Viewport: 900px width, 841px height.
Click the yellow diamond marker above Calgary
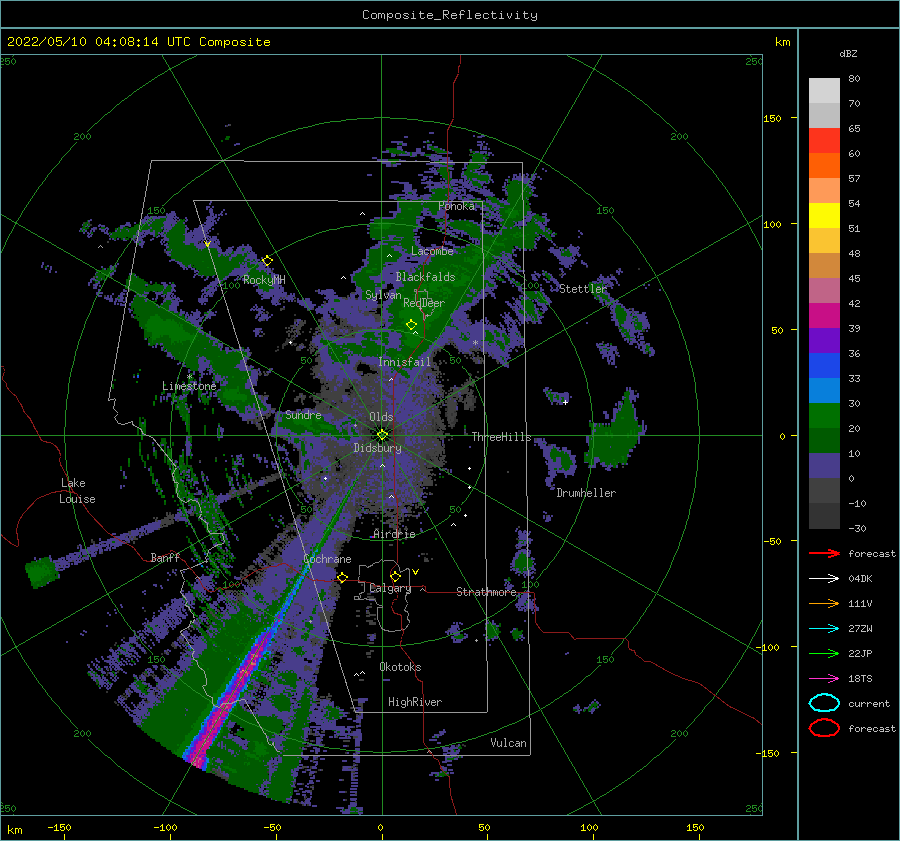(x=395, y=576)
